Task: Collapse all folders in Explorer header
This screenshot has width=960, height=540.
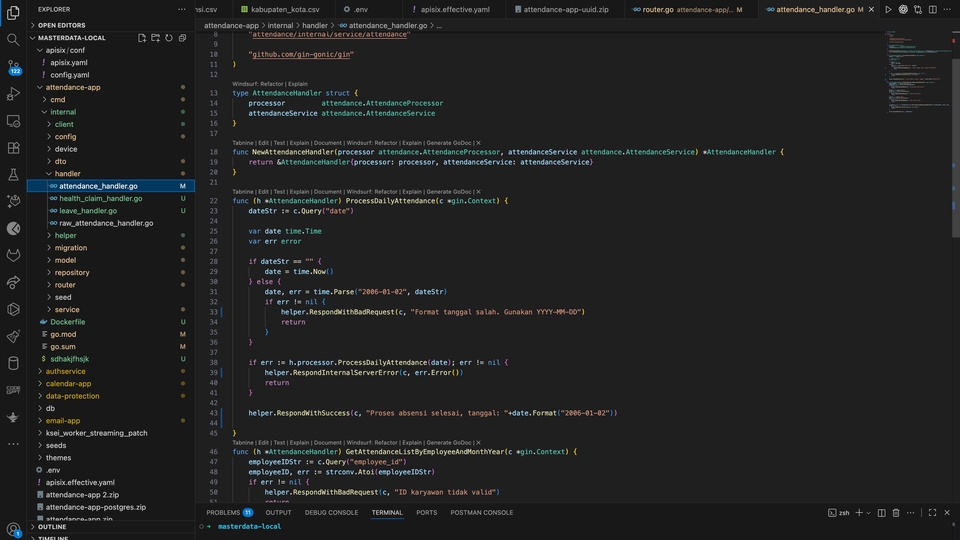Action: [x=182, y=38]
